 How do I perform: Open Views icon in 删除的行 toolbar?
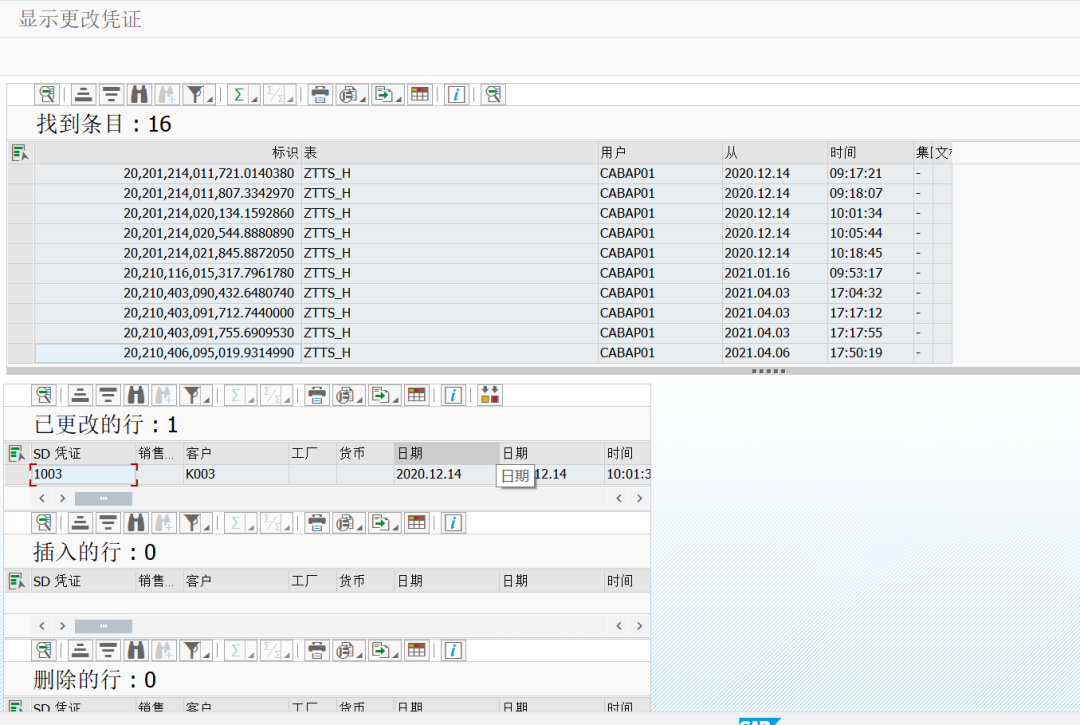point(346,650)
